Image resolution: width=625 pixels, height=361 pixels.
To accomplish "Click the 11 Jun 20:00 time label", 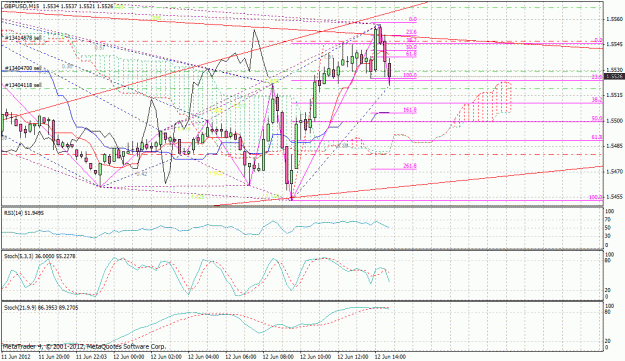I will tap(53, 357).
